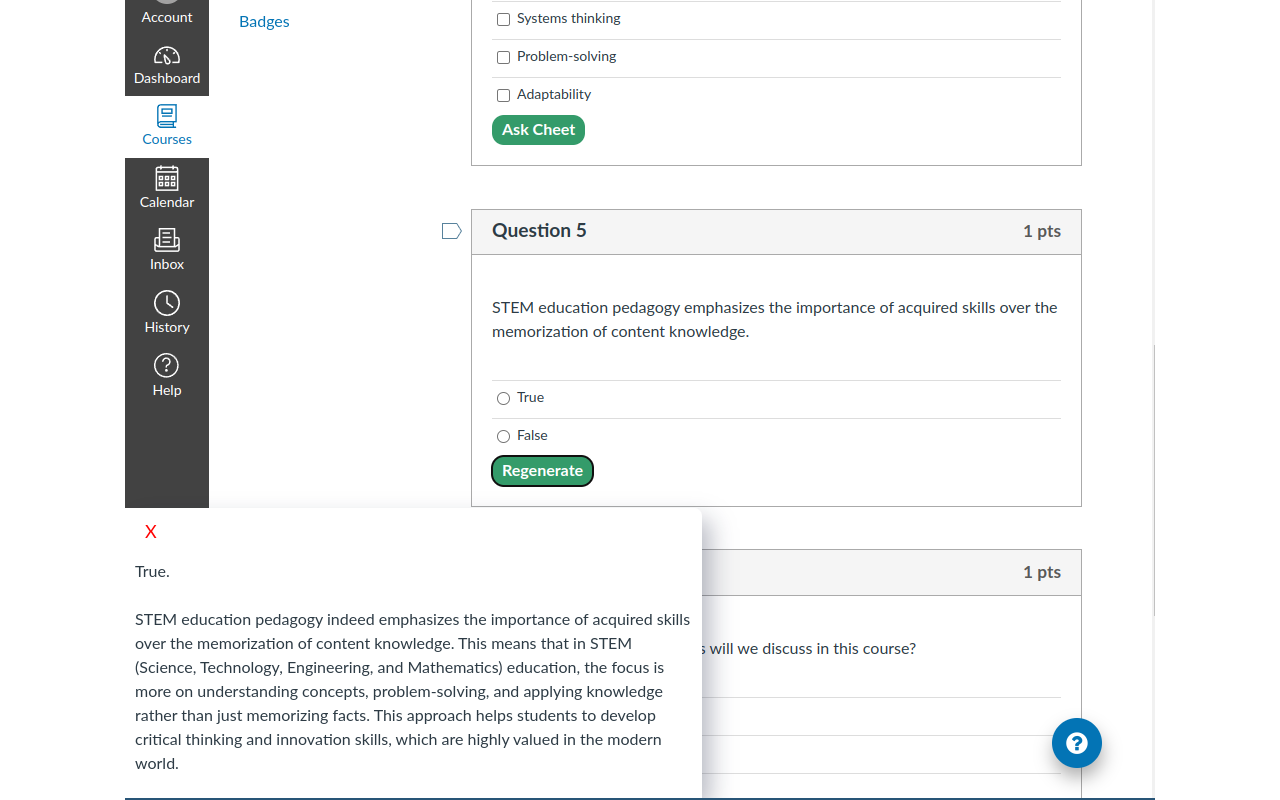Screen dimensions: 1280x800
Task: Click the Question 5 header title
Action: [x=539, y=231]
